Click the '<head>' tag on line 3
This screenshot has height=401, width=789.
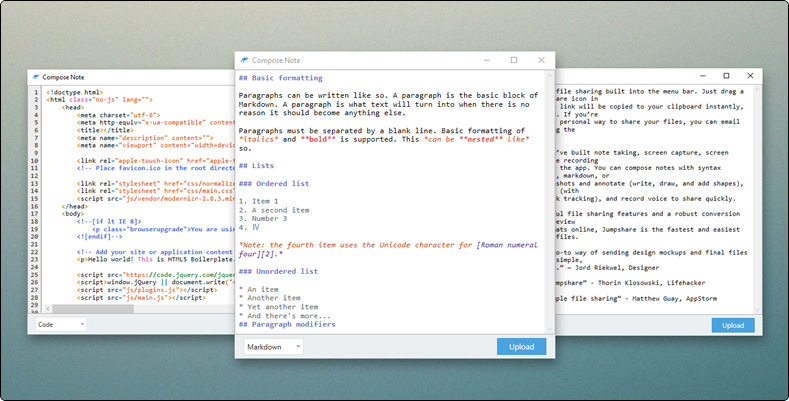[73, 107]
